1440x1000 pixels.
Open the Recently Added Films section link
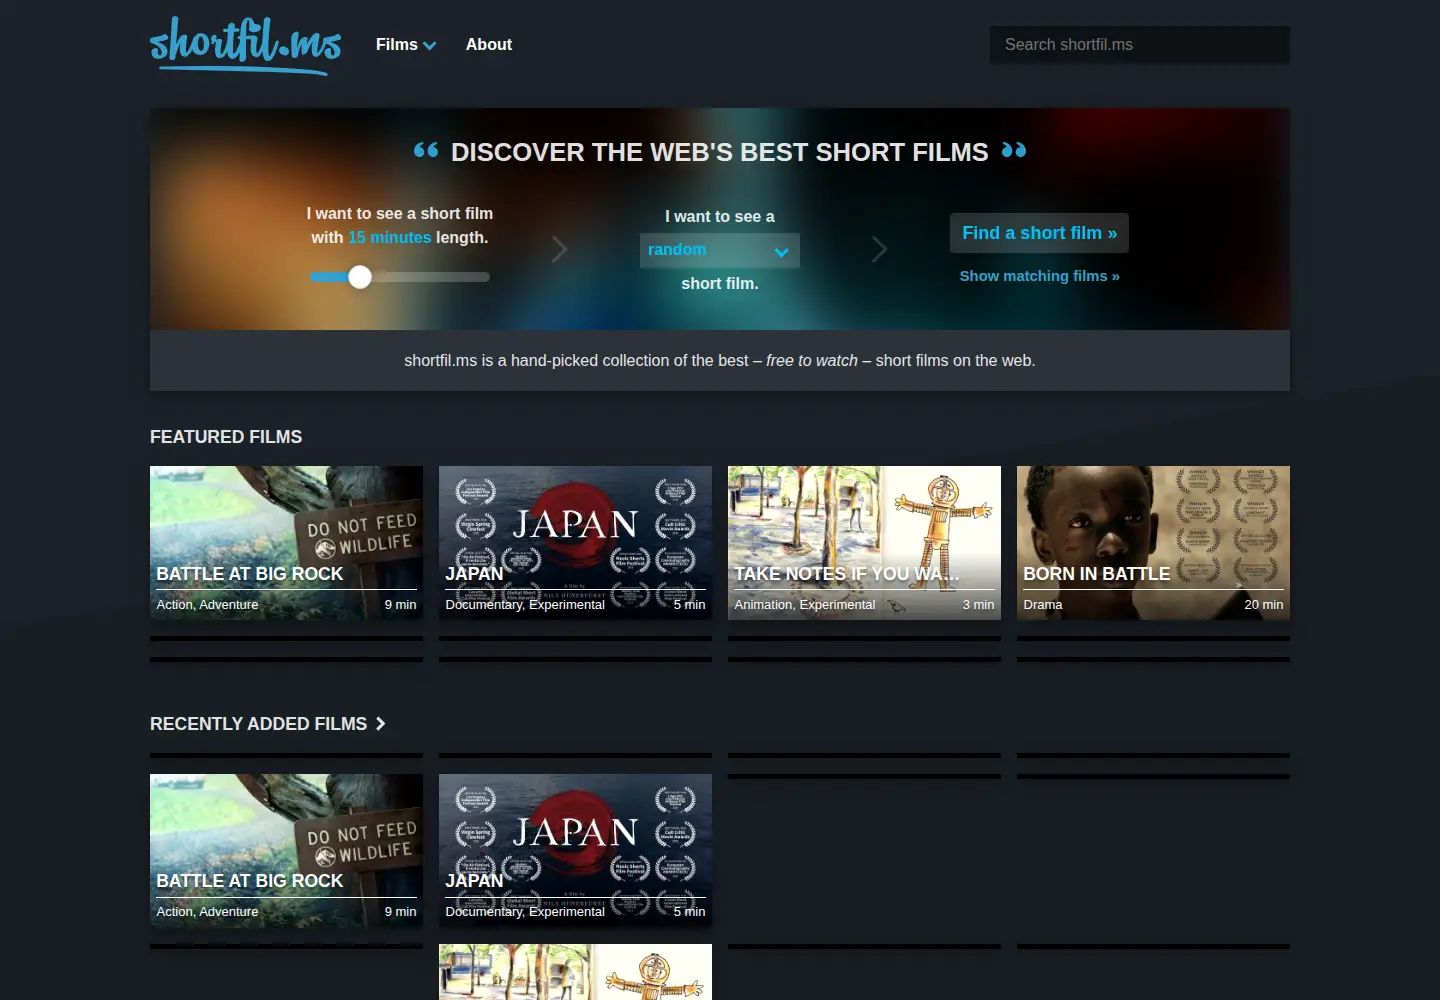[x=268, y=724]
